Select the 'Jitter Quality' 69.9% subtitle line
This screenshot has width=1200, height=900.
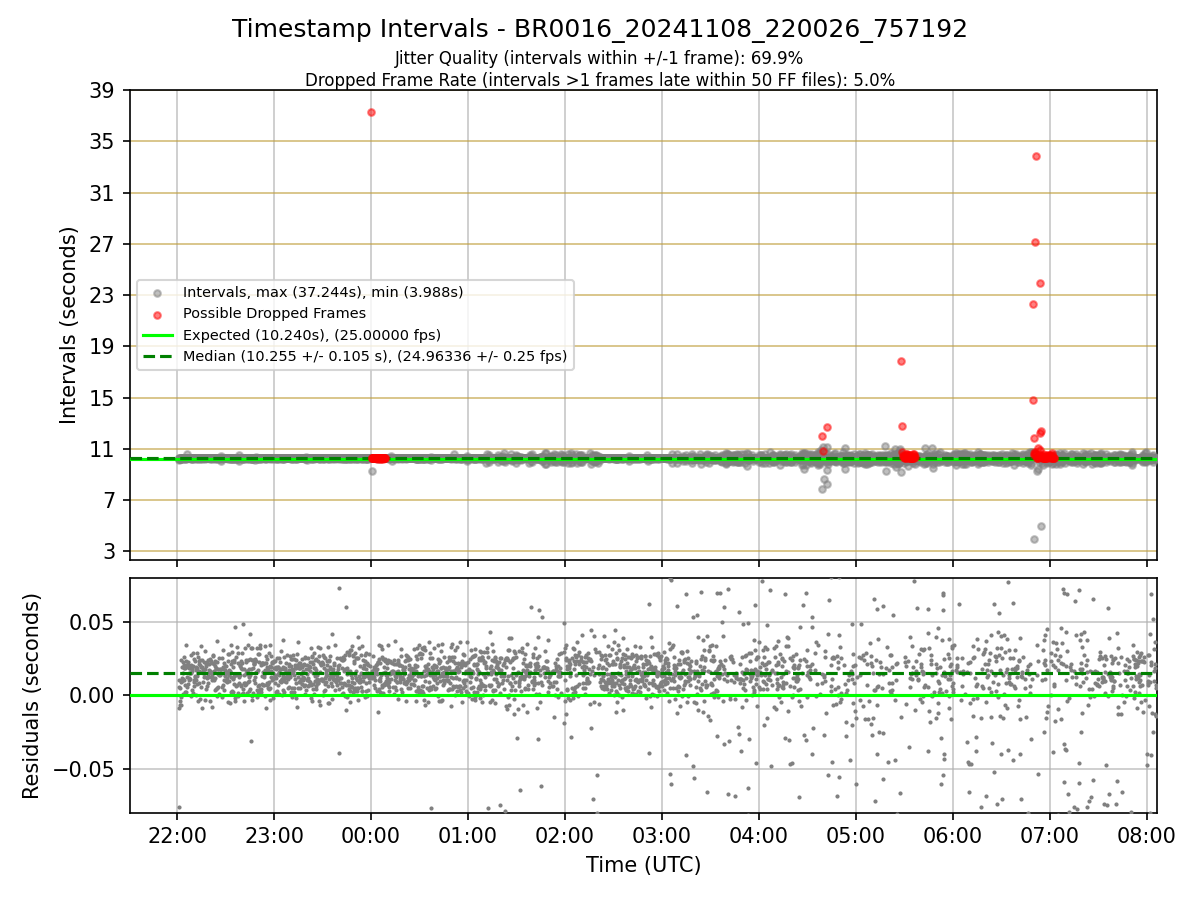tap(599, 58)
